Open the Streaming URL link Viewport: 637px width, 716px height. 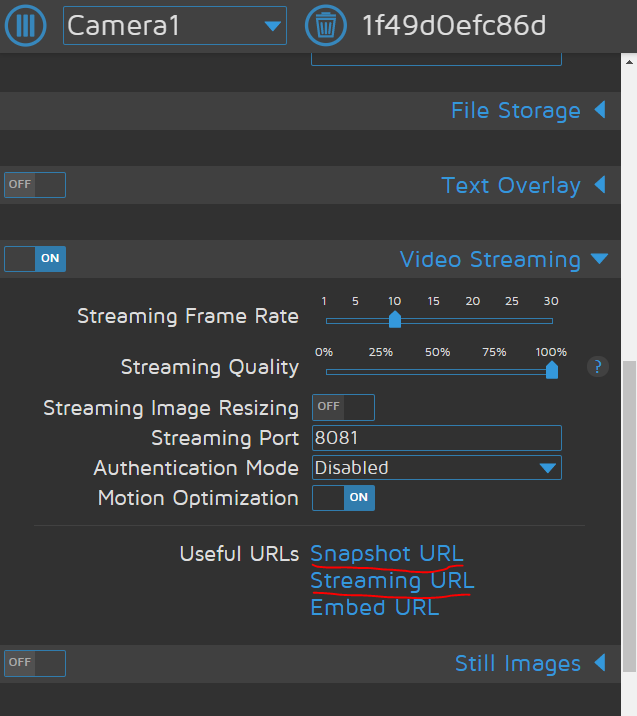392,581
